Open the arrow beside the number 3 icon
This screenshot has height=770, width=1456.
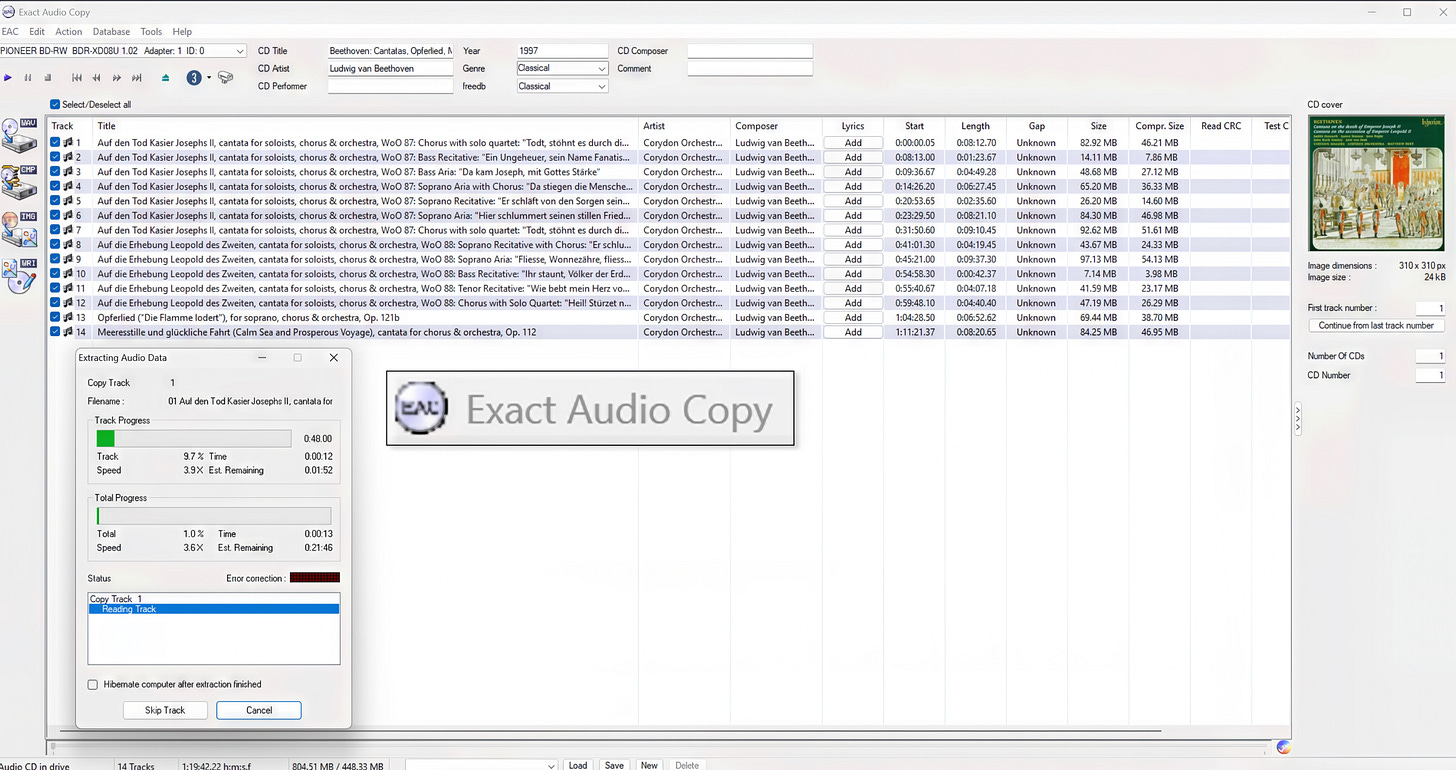point(209,78)
